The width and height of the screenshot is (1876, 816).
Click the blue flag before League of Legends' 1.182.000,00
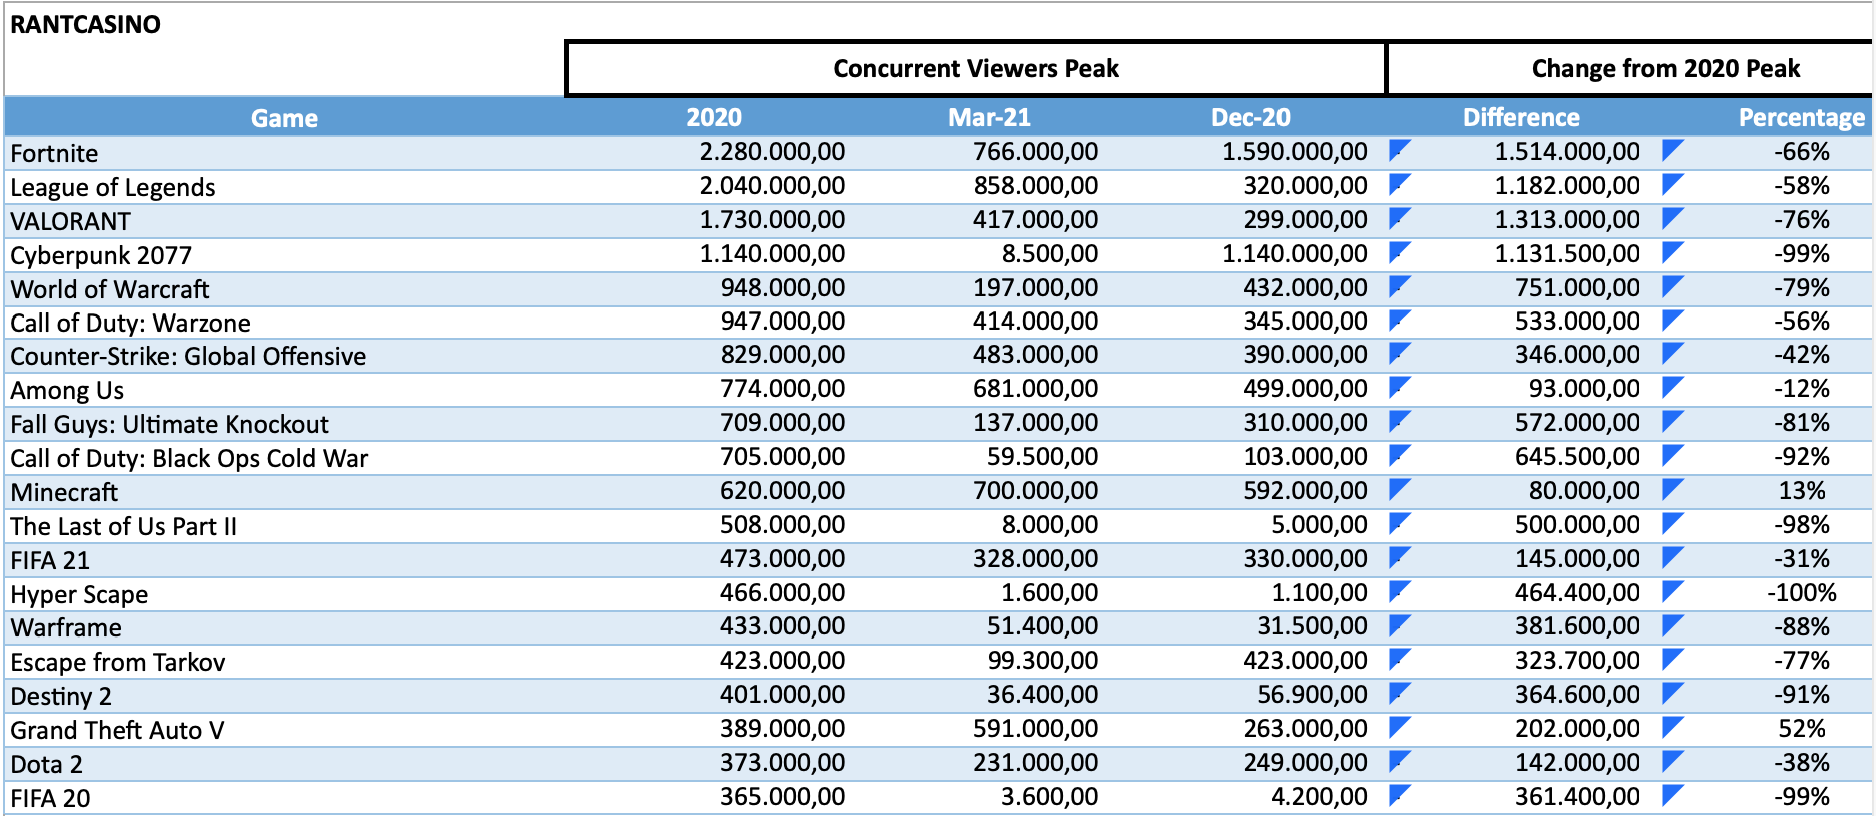point(1399,184)
